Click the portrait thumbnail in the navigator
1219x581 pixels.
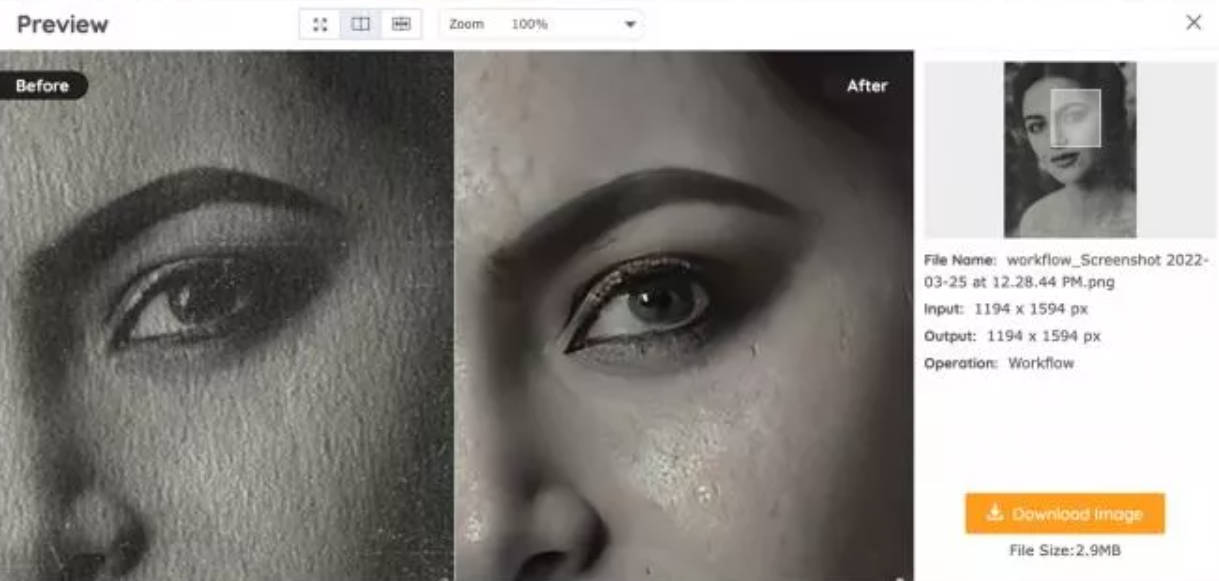(x=1069, y=150)
